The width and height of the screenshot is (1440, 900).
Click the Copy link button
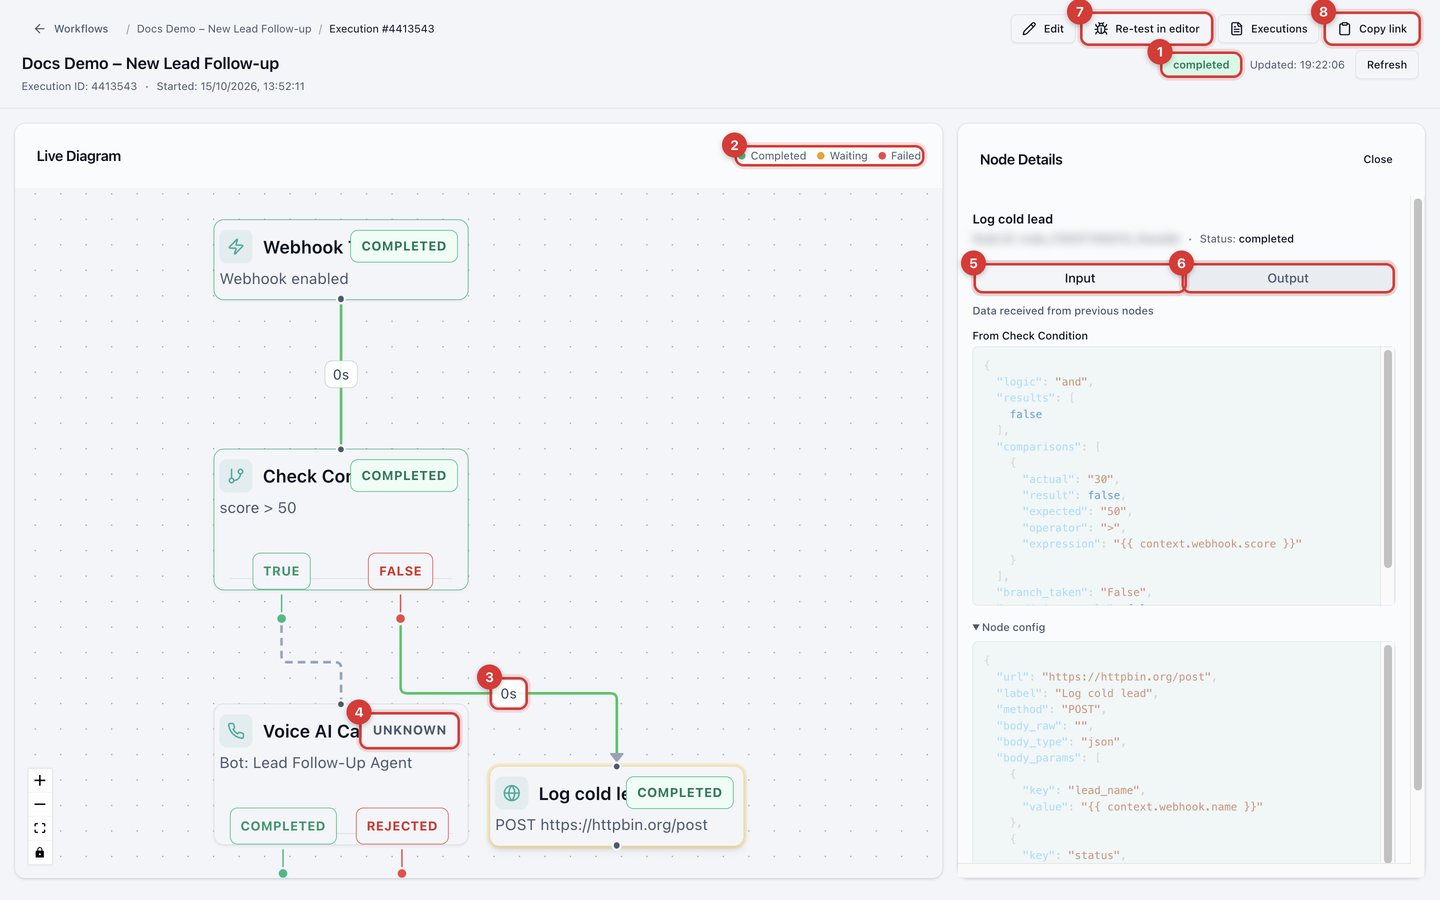[x=1372, y=29]
